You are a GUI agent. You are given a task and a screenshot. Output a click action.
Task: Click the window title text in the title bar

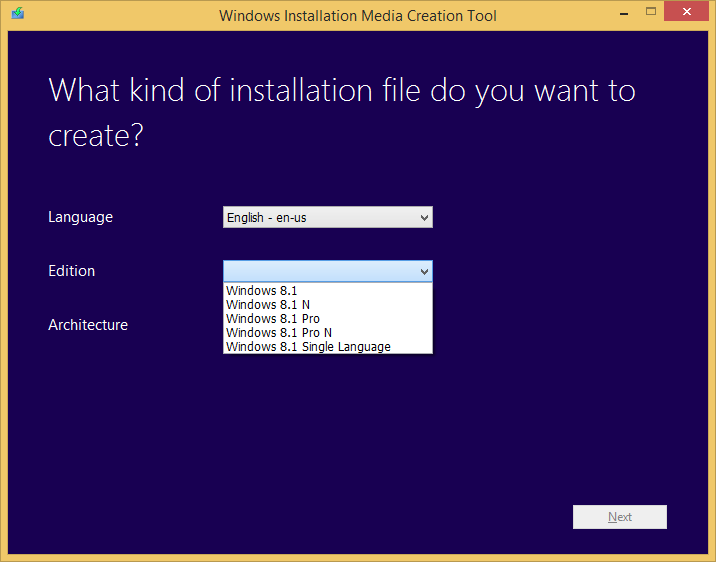tap(358, 15)
